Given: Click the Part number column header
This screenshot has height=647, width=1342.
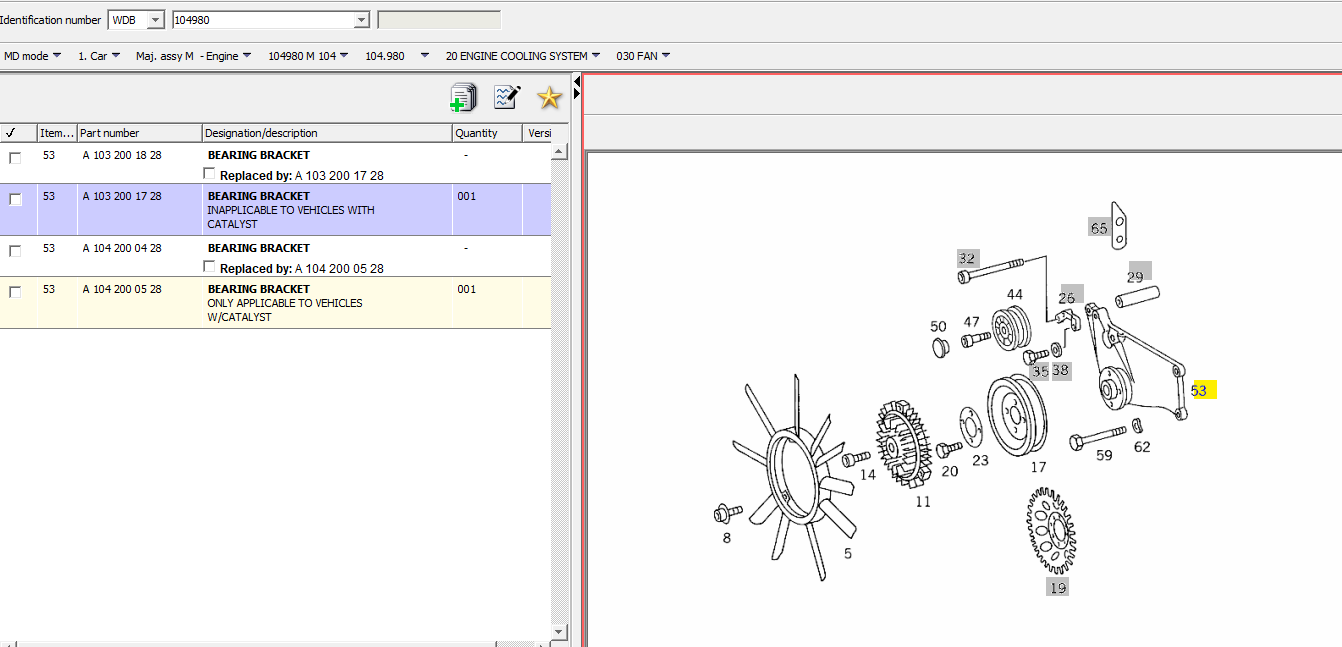Looking at the screenshot, I should (139, 133).
